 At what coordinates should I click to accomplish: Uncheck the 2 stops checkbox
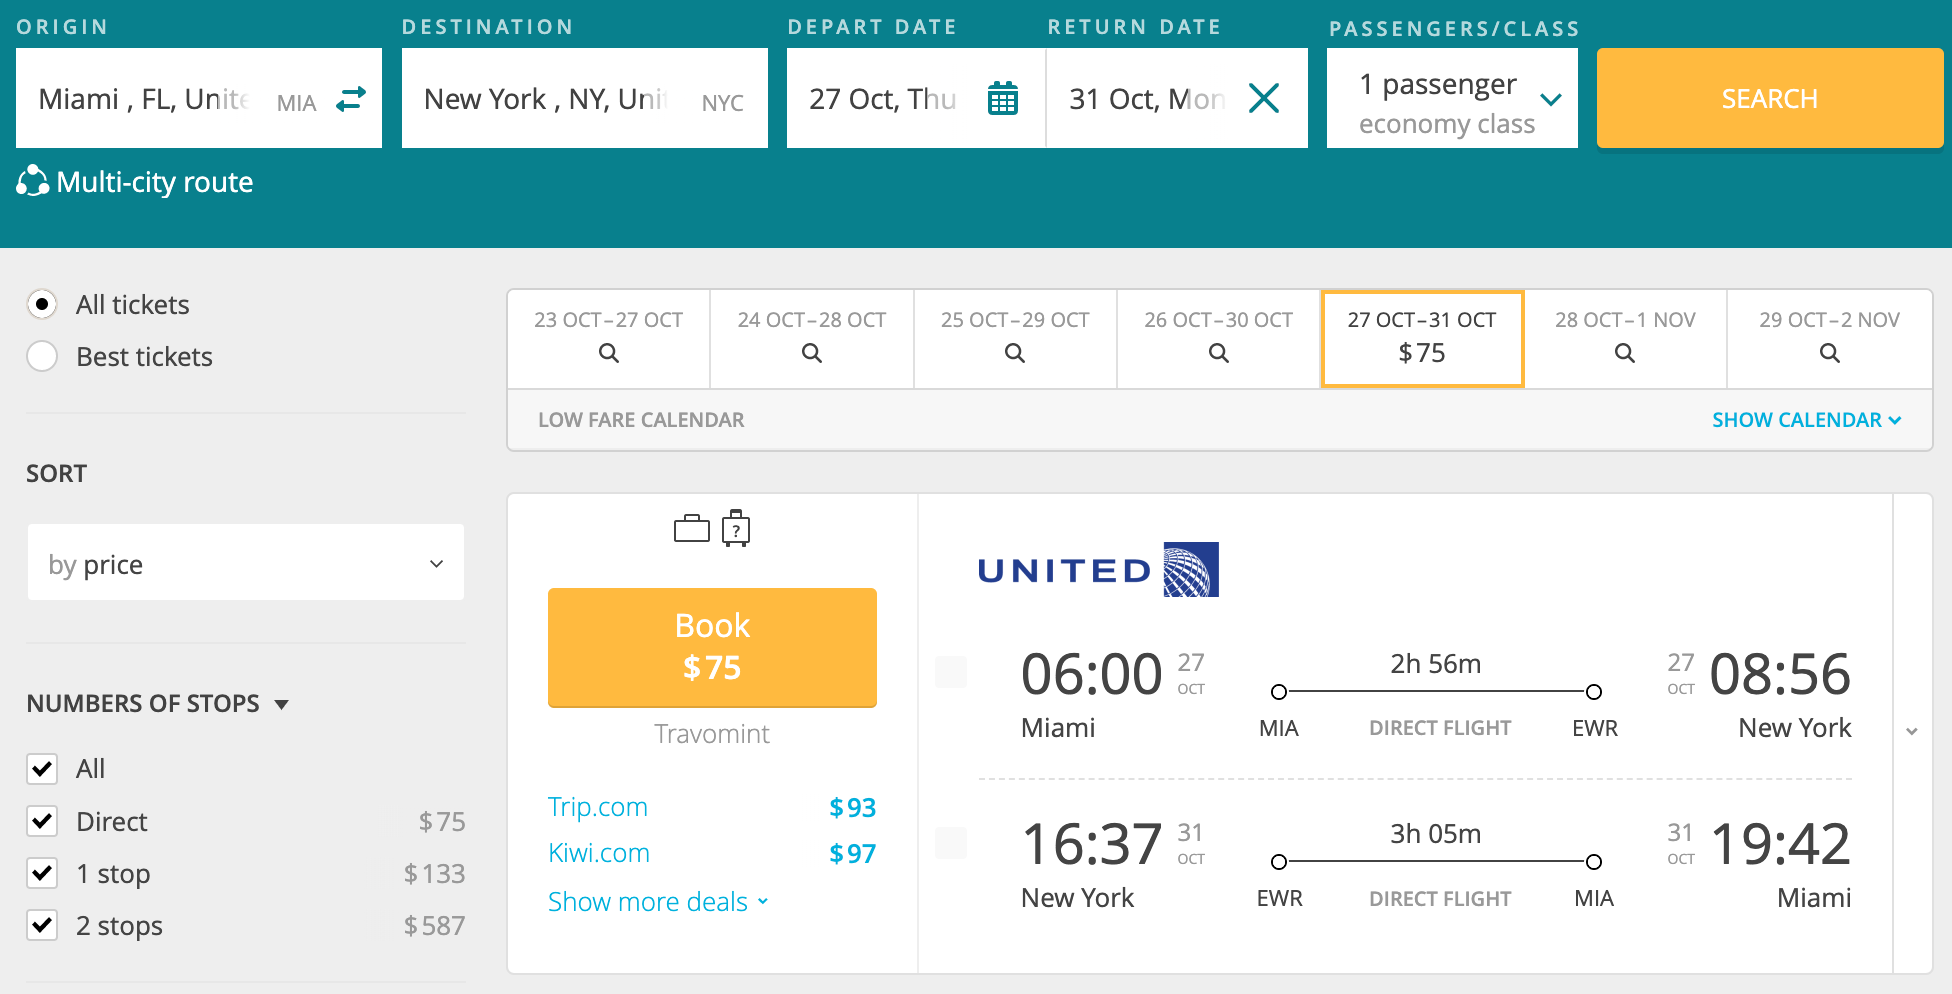[42, 925]
